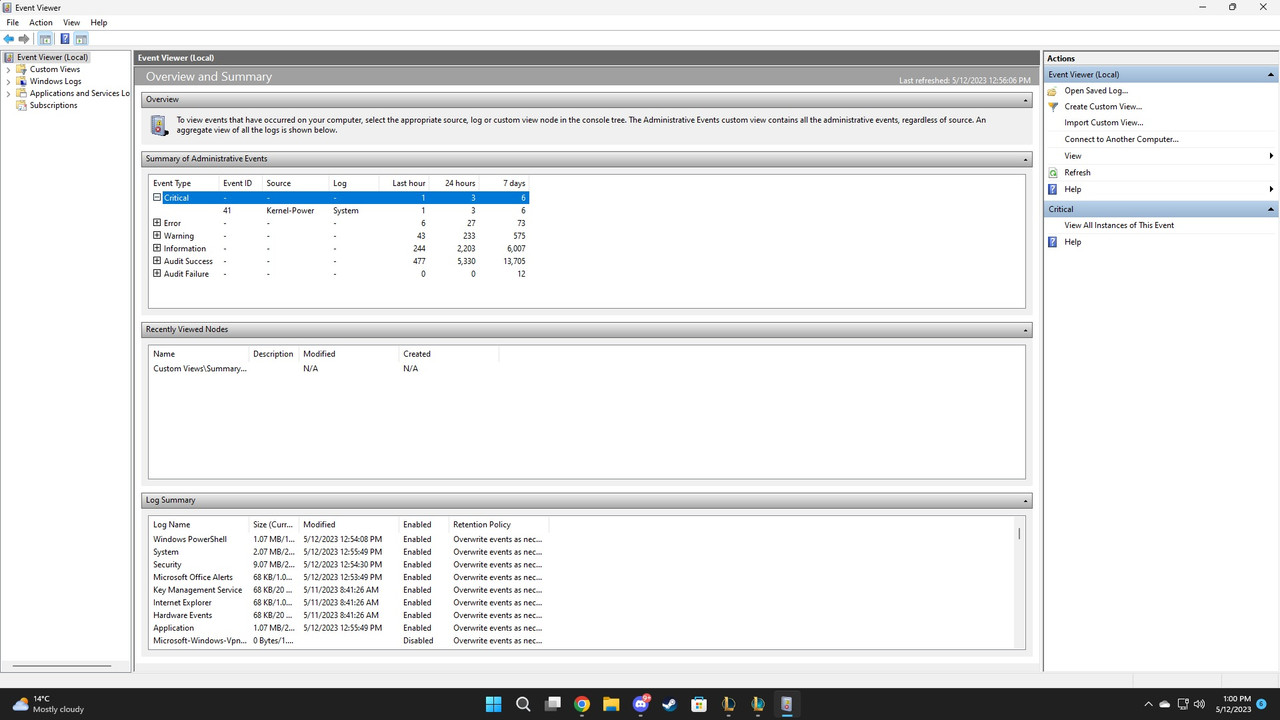
Task: Open the Action menu
Action: pyautogui.click(x=41, y=22)
